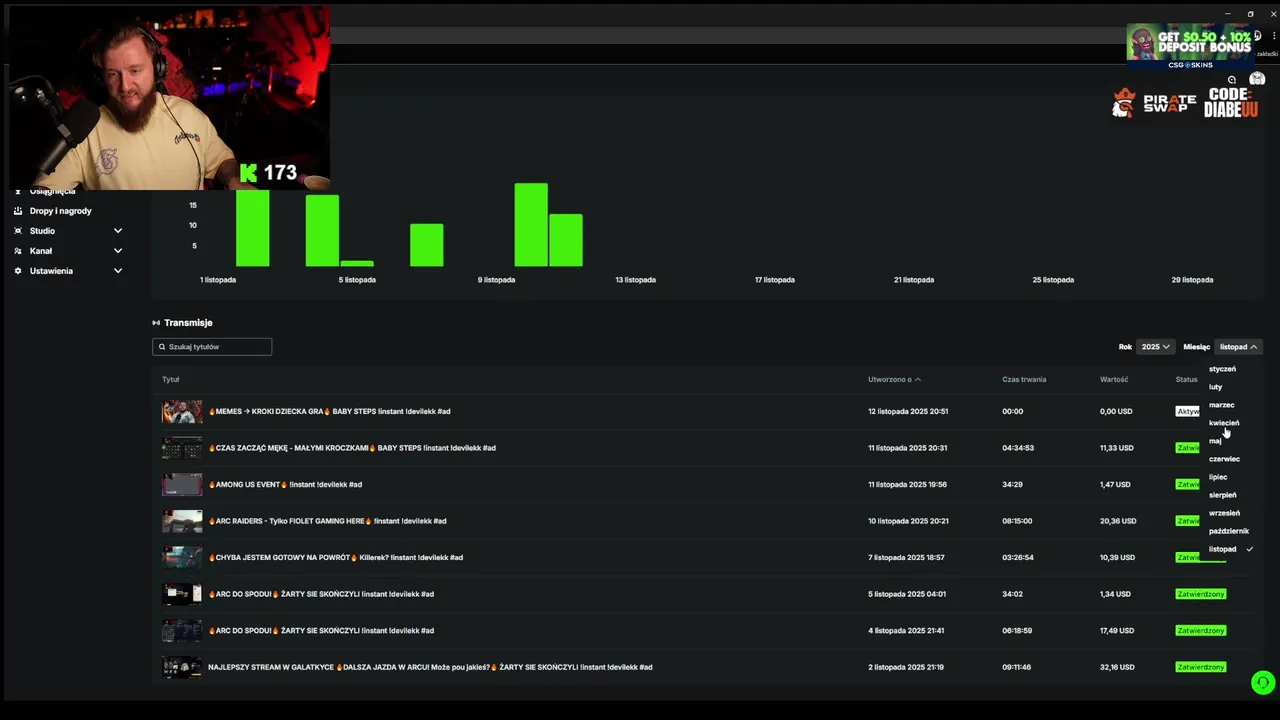Choose czerwiec from the month list

(x=1224, y=459)
